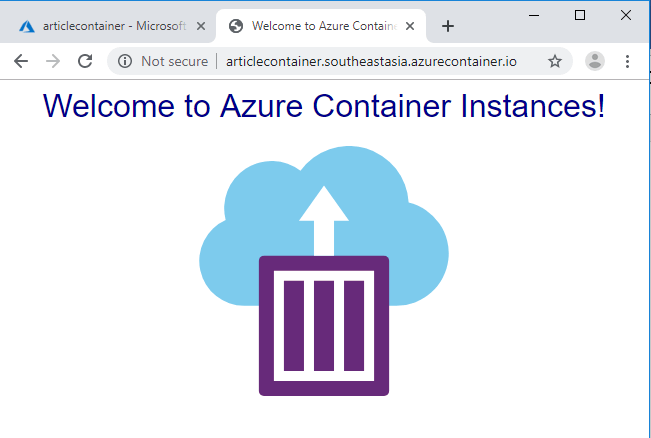Close the Welcome to Azure Container tab
The height and width of the screenshot is (438, 651).
point(410,26)
